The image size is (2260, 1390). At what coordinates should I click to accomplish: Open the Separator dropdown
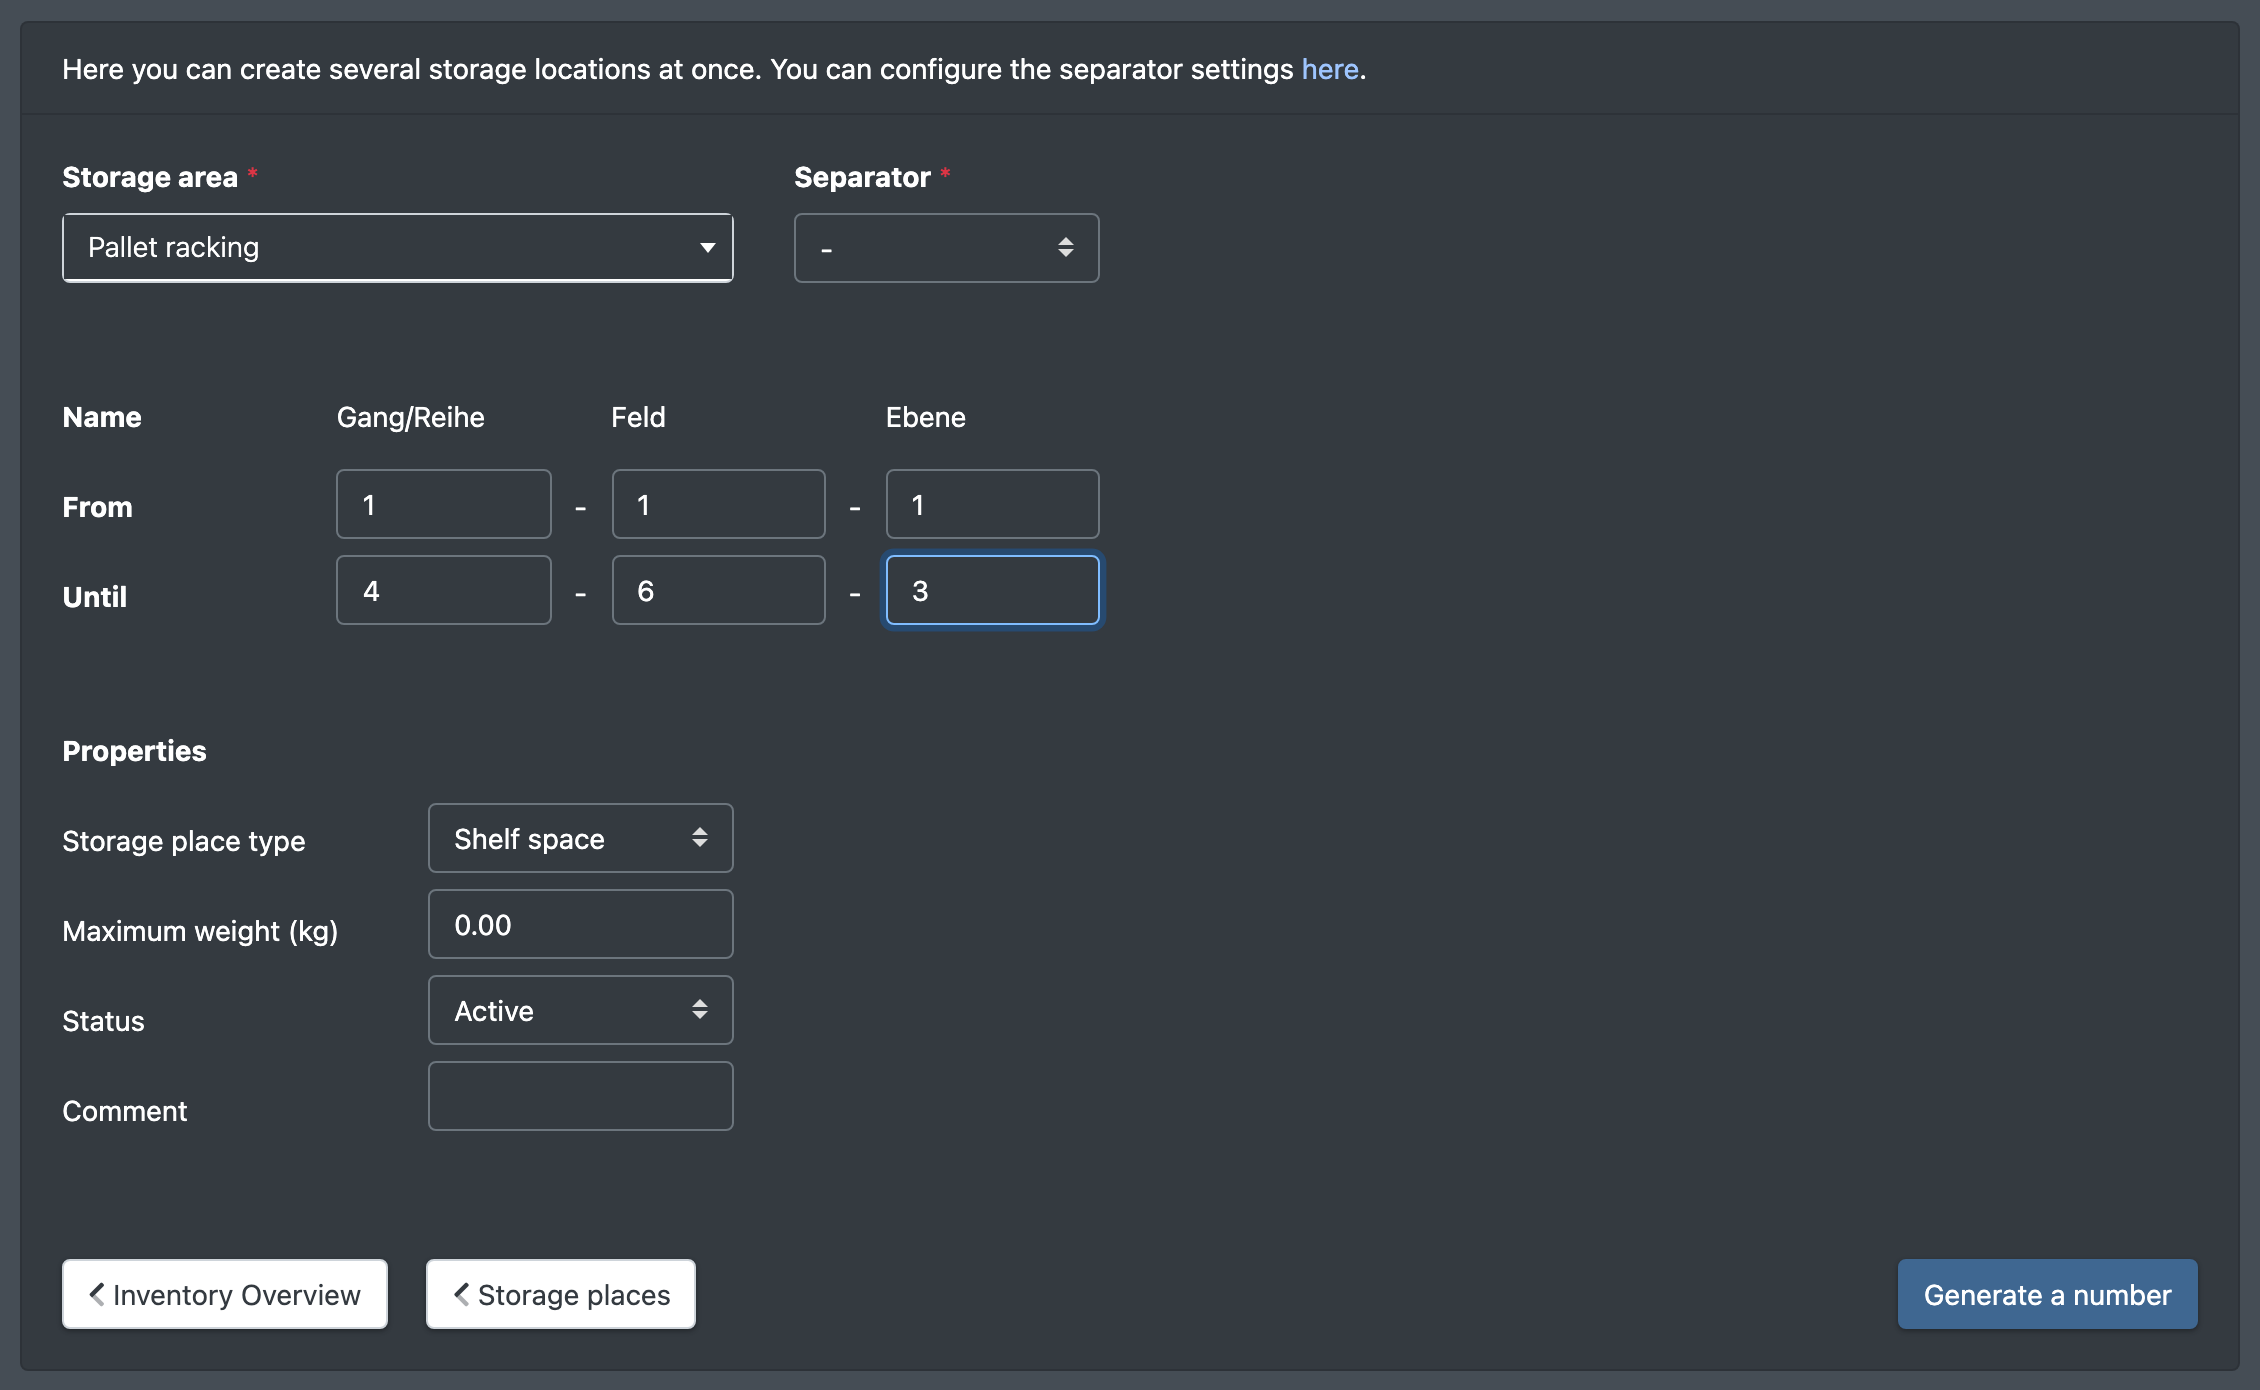click(946, 247)
